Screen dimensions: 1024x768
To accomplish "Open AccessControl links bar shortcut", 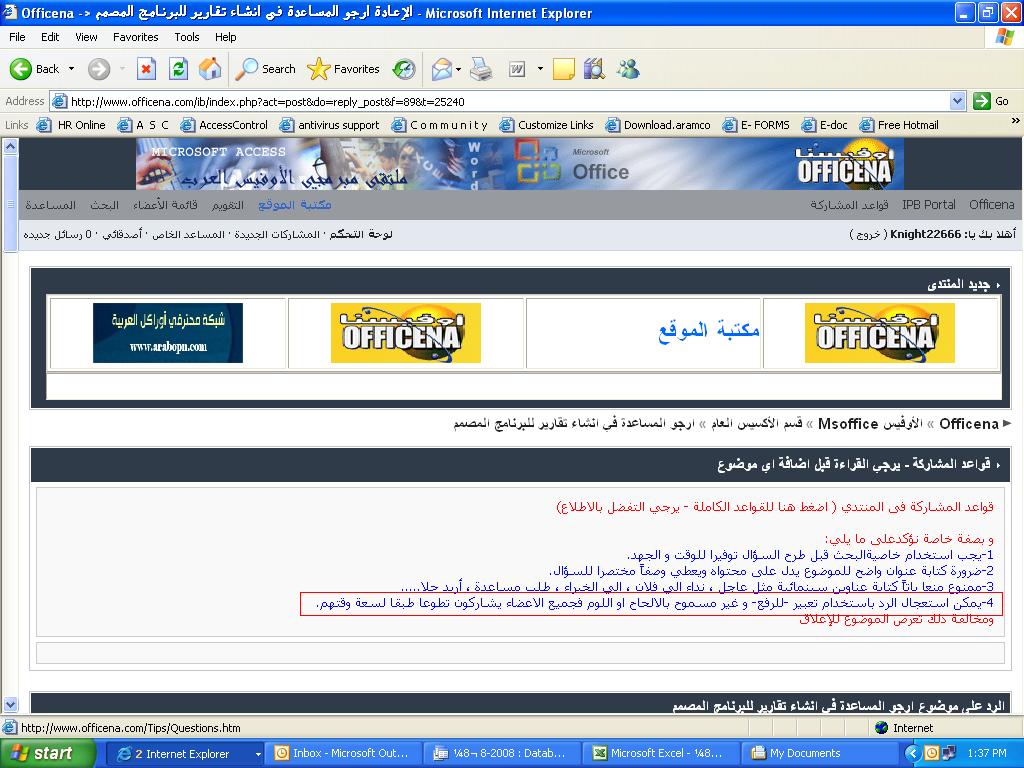I will click(x=224, y=125).
